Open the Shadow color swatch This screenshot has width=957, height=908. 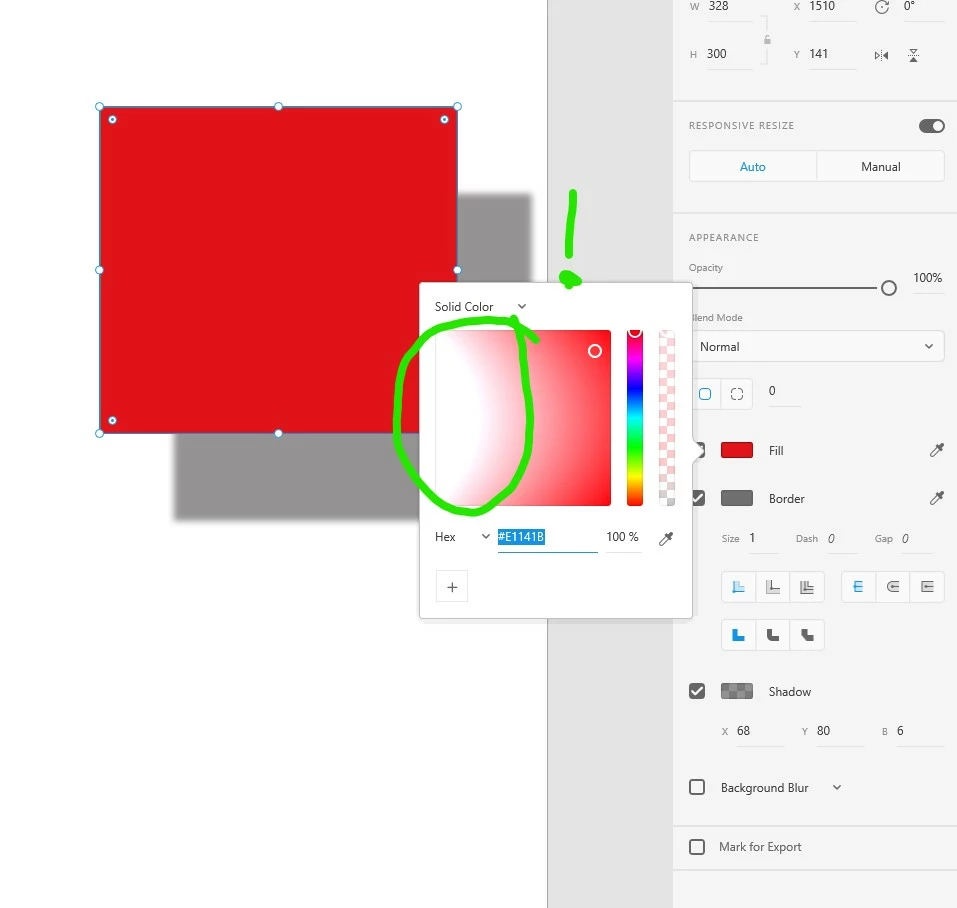[x=737, y=691]
